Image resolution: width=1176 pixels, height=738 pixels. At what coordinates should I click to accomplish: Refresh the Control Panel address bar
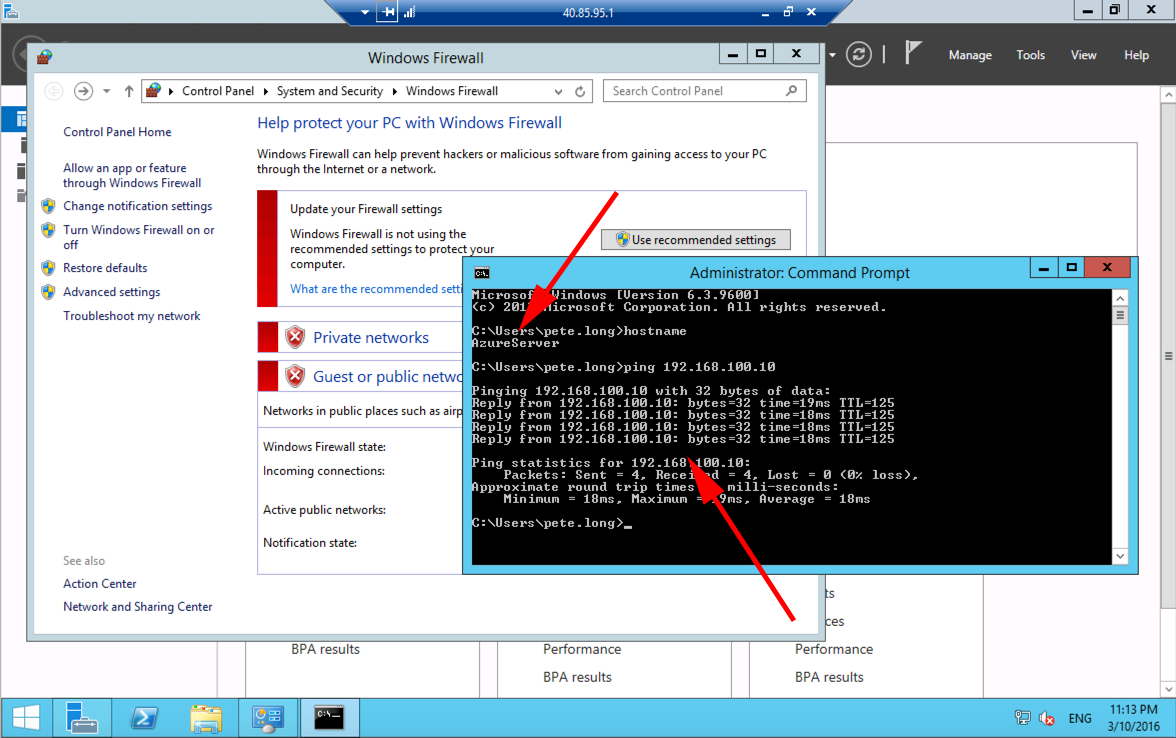(x=580, y=92)
